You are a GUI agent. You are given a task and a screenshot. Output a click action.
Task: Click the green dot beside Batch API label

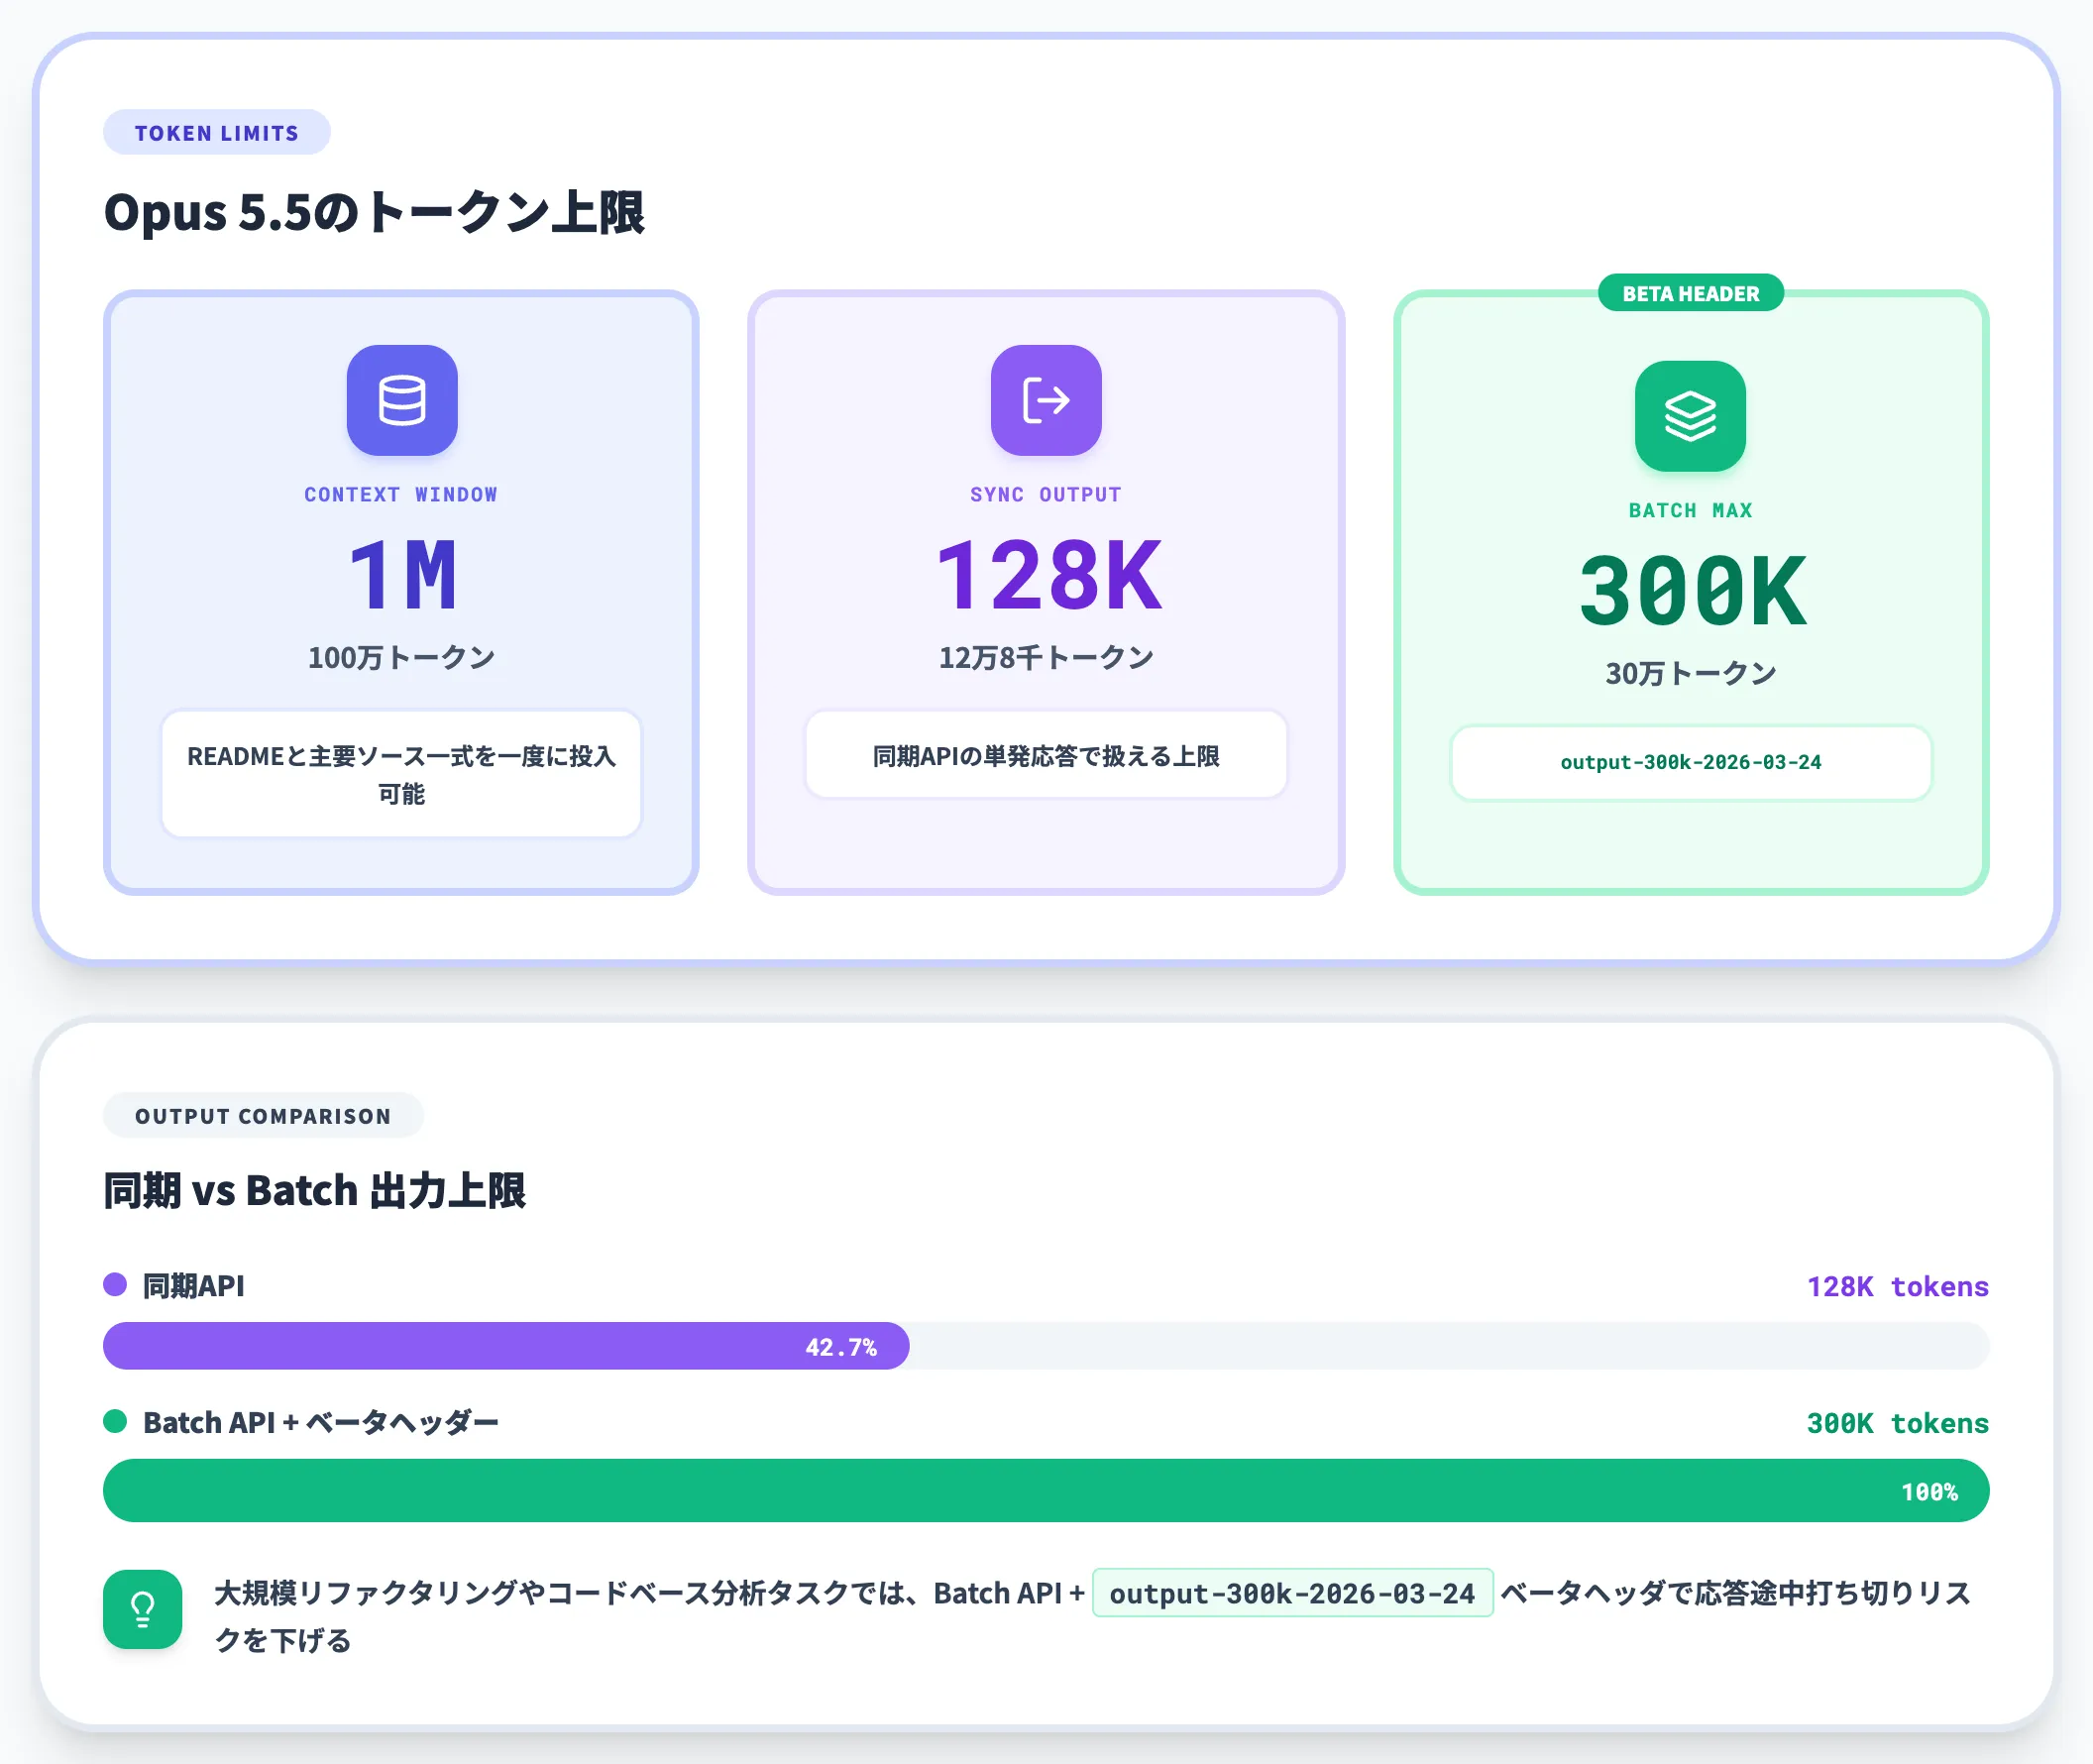(115, 1421)
